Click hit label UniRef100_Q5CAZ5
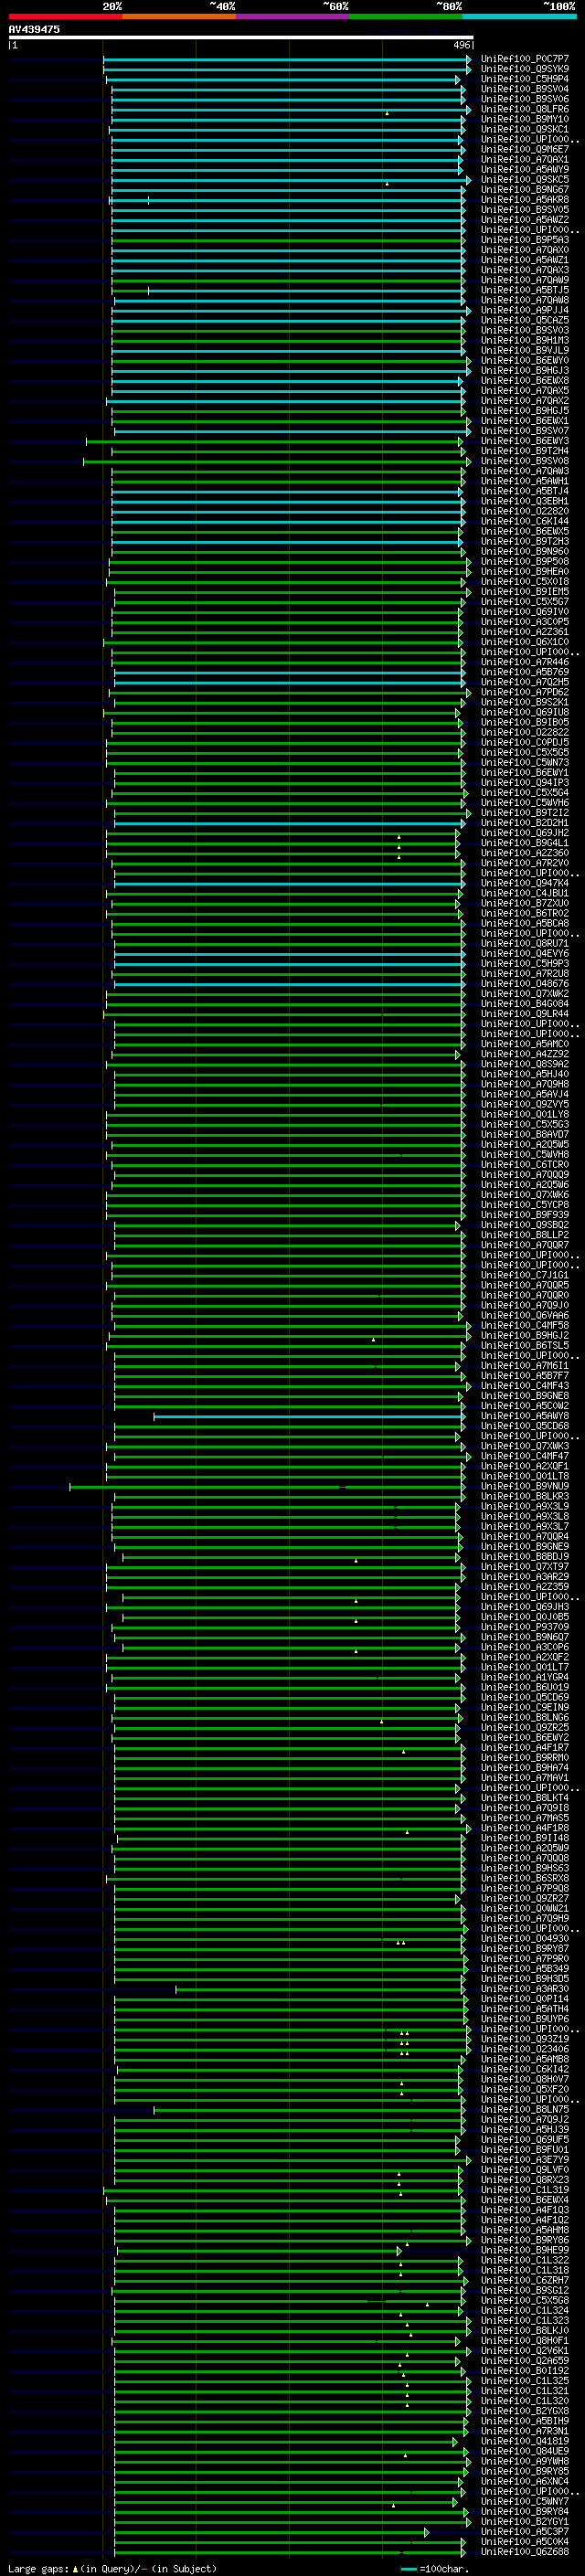Viewport: 585px width, 2576px height. click(x=525, y=321)
